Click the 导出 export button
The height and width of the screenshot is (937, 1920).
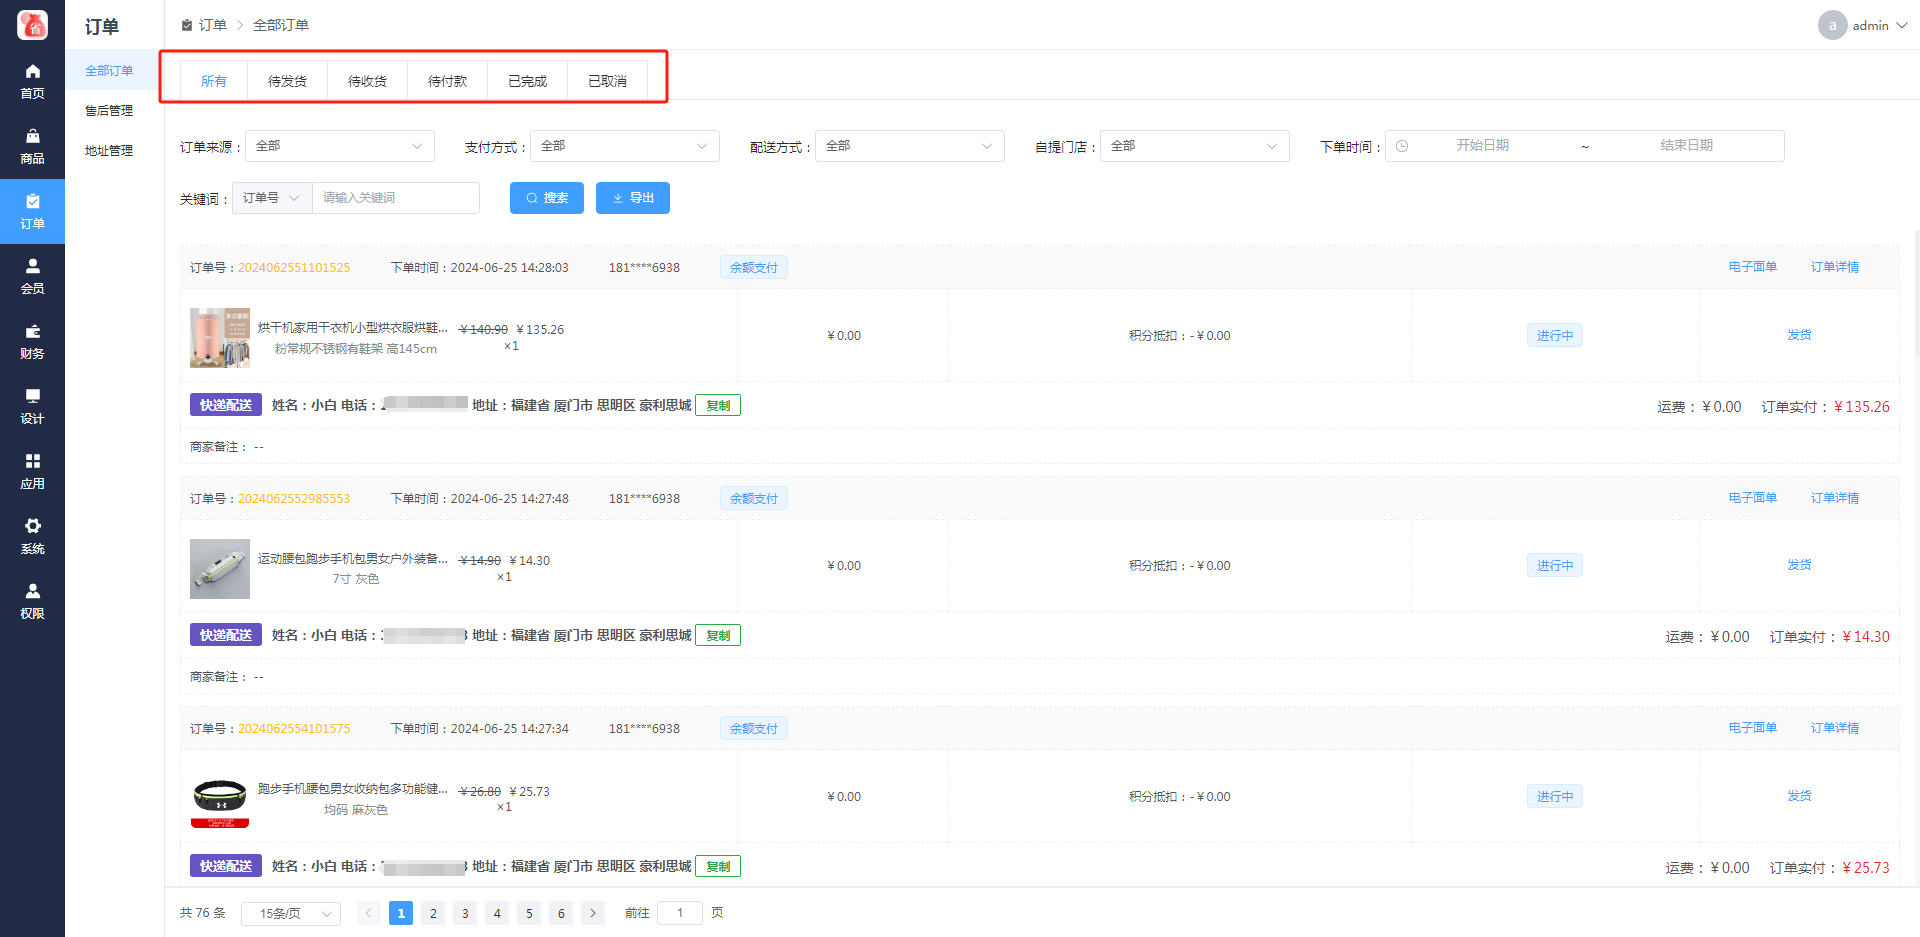(x=632, y=198)
